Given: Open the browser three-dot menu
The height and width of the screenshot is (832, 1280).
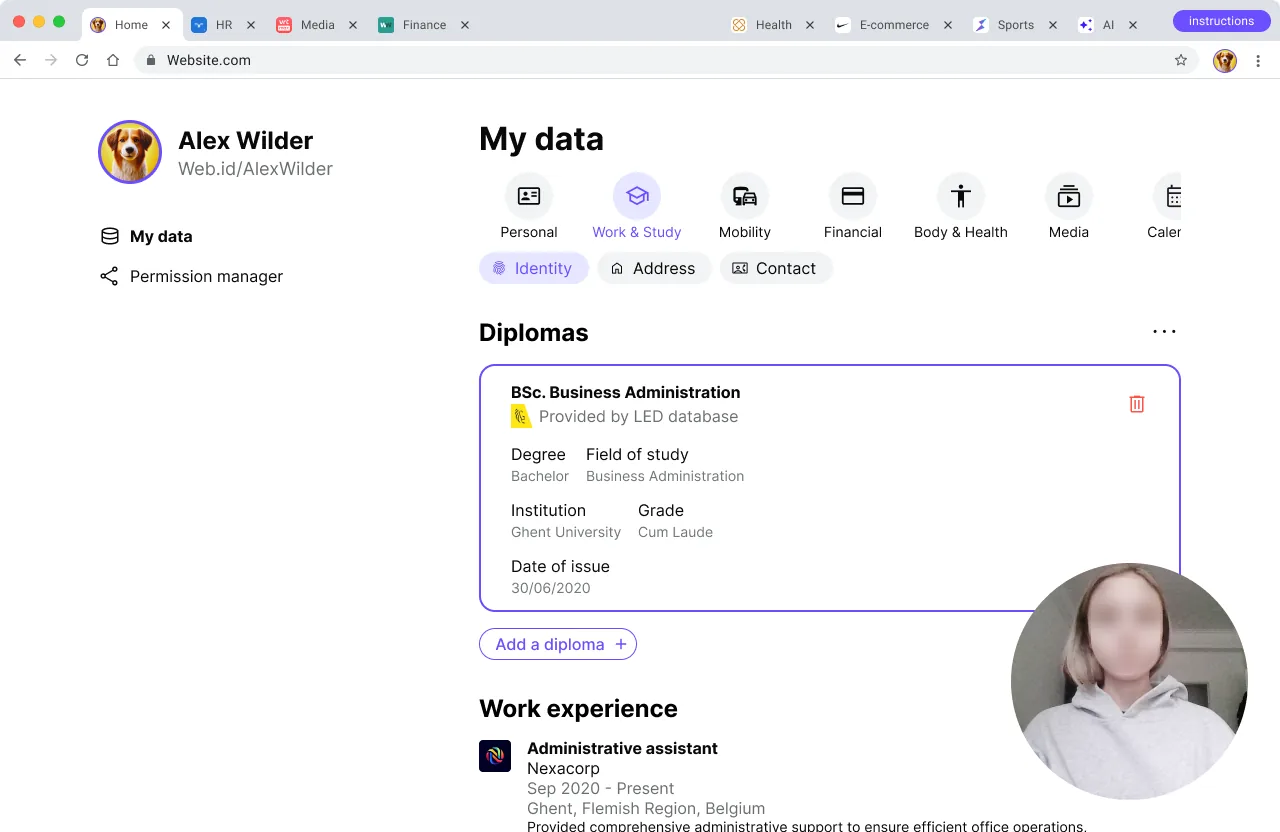Looking at the screenshot, I should pos(1258,61).
